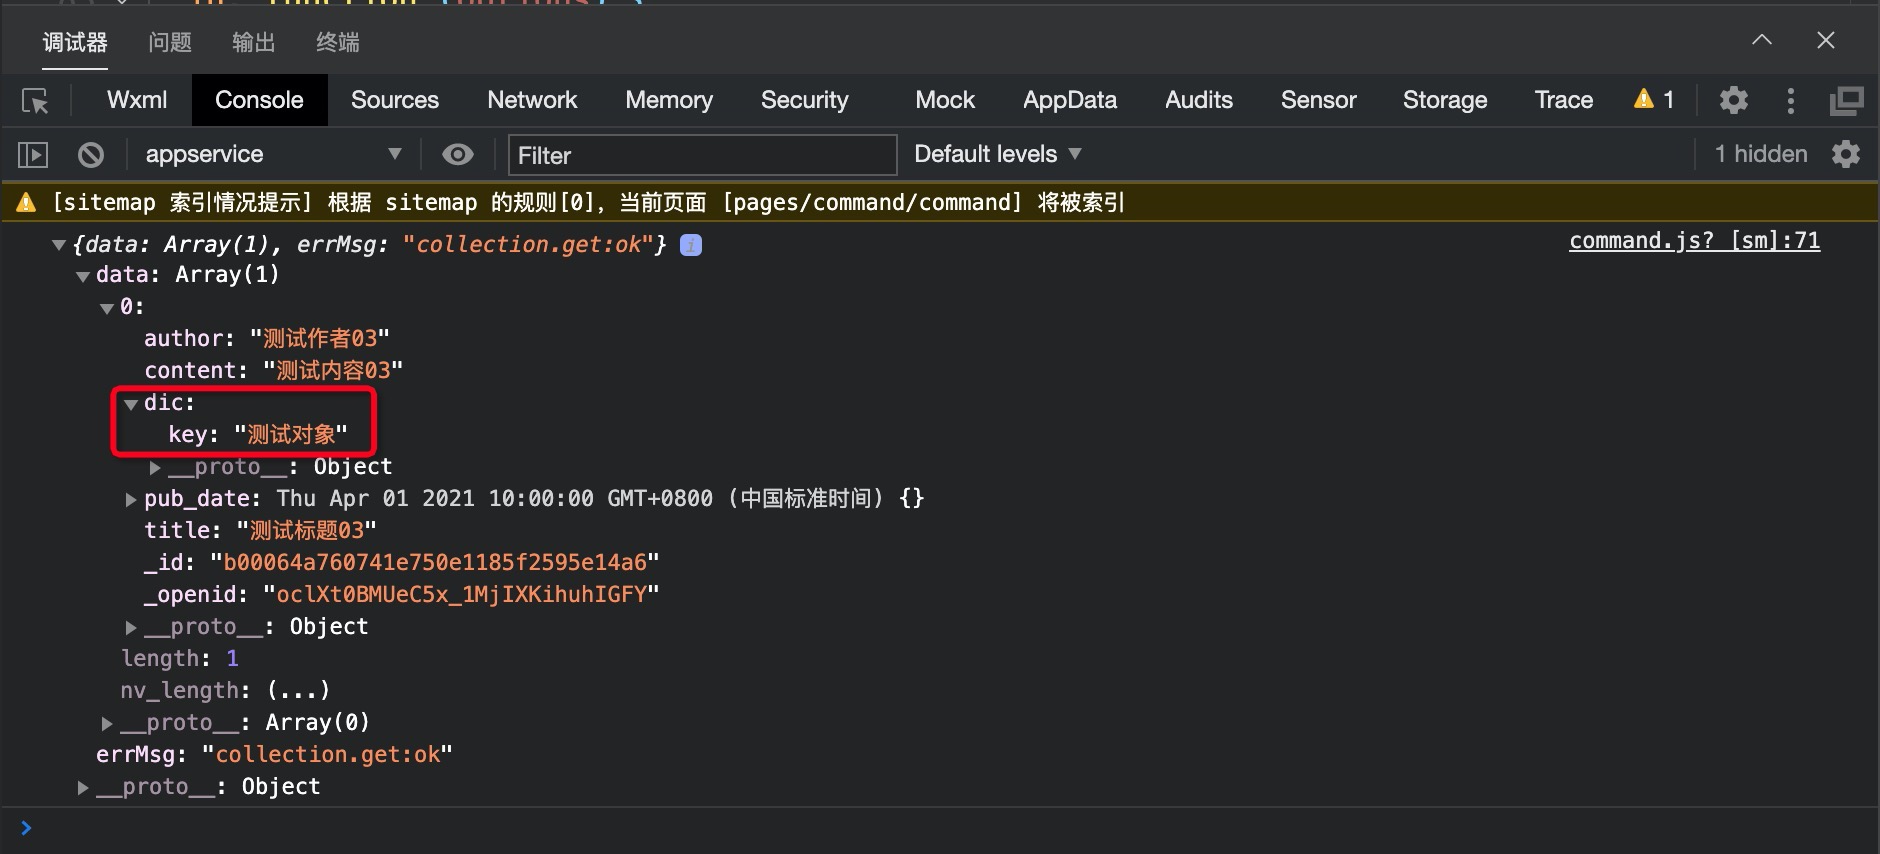1880x854 pixels.
Task: Click errMsg: "collection.get:ok" property line
Action: tap(274, 755)
